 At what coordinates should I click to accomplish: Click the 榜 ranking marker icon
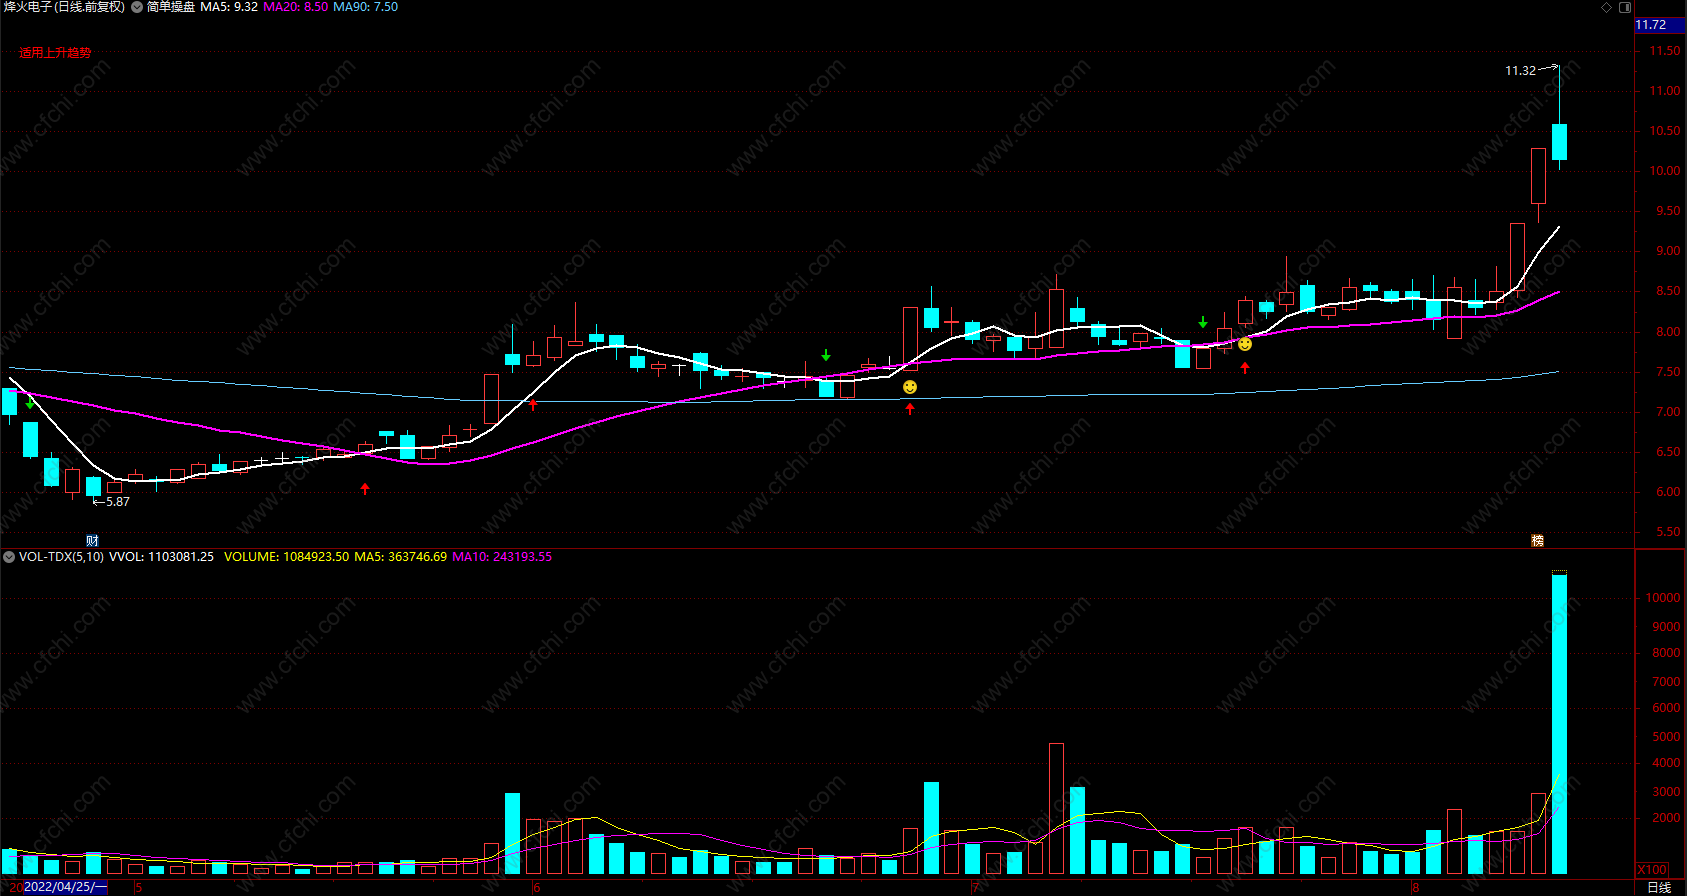tap(1538, 540)
